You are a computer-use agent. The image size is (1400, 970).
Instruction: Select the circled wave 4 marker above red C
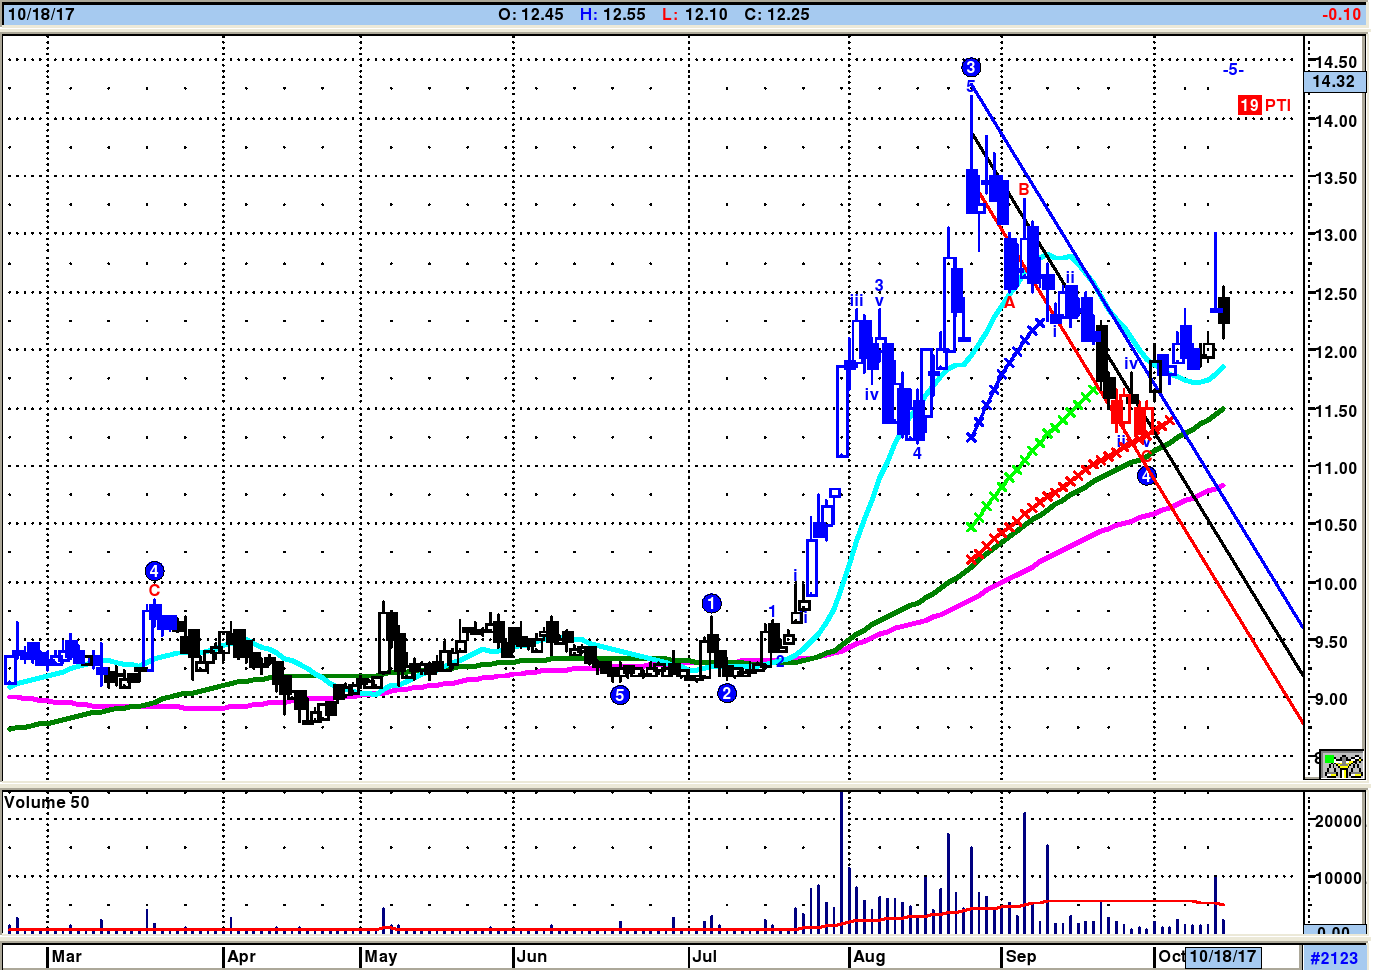tap(154, 571)
